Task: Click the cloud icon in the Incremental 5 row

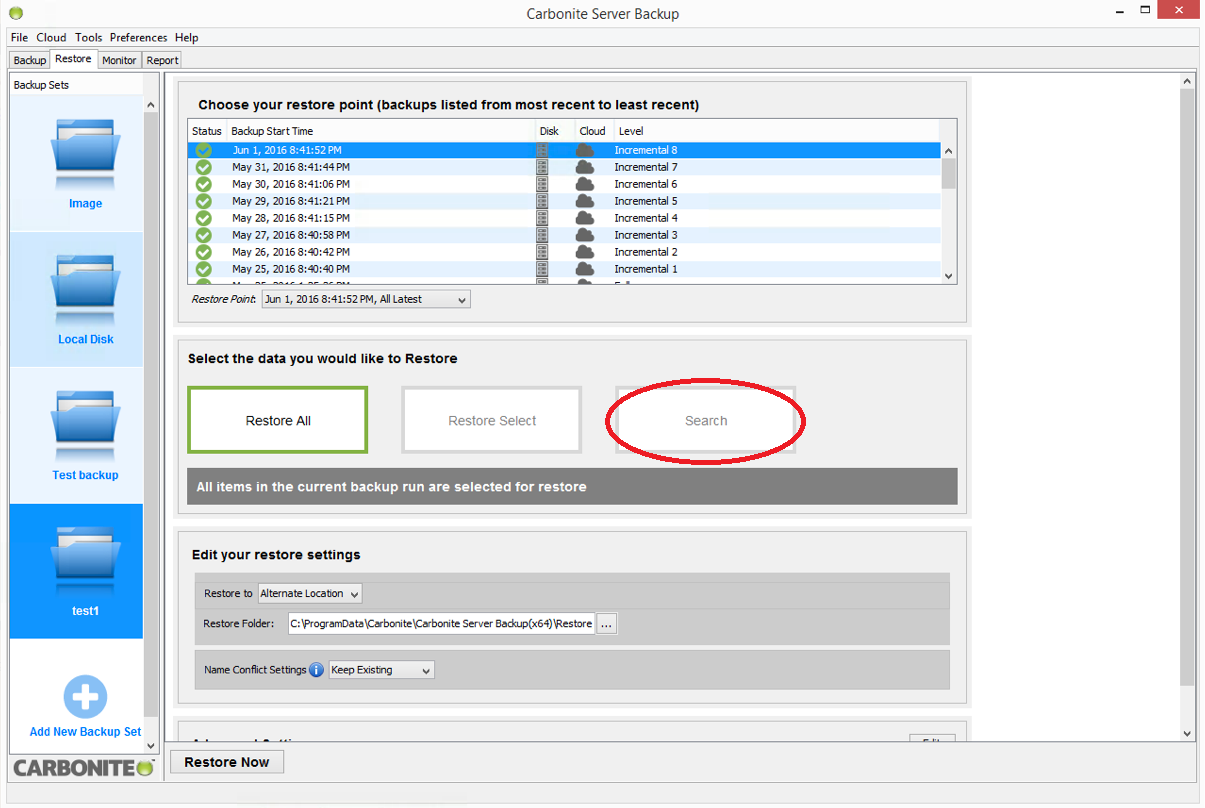Action: pos(585,201)
